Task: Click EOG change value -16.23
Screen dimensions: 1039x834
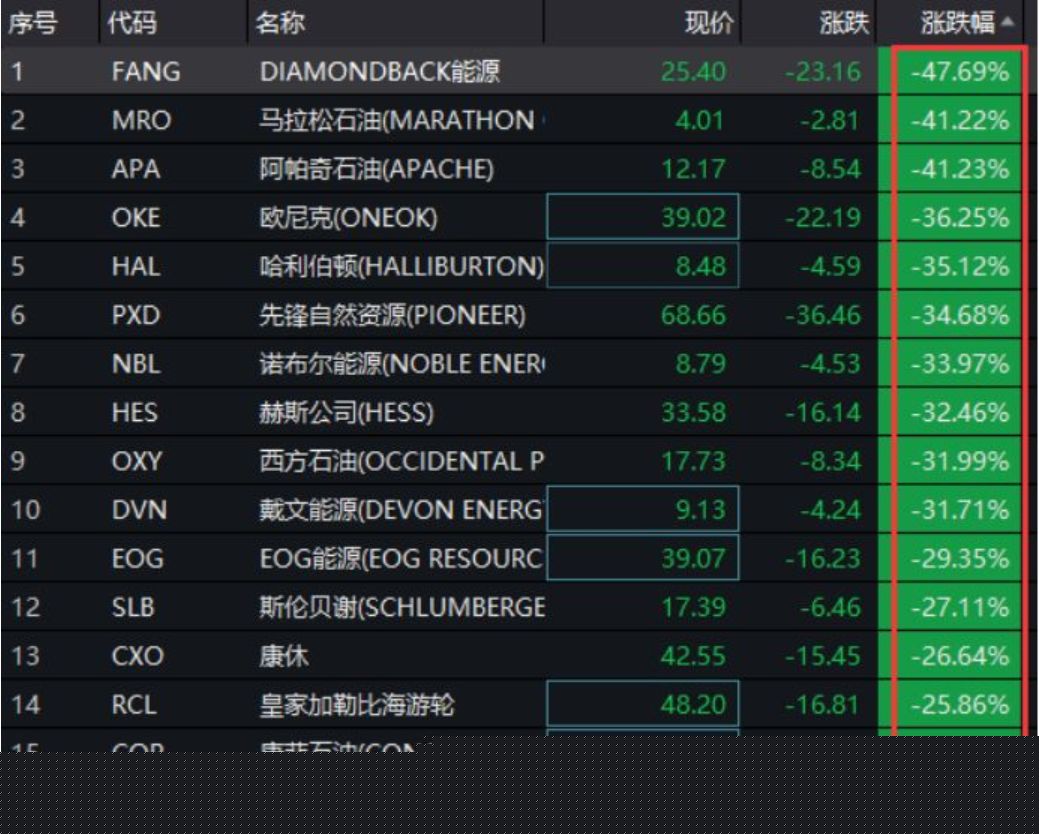Action: 823,558
